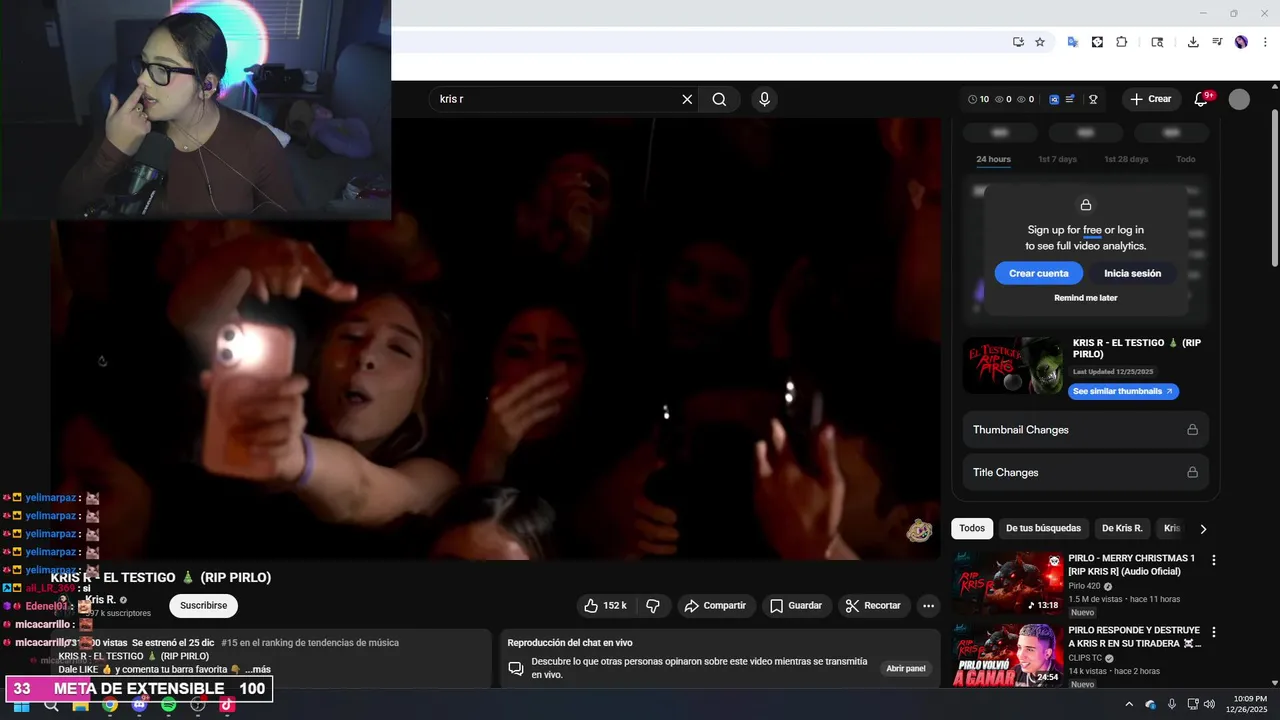The width and height of the screenshot is (1280, 720).
Task: Open the black-and-white tag extension icon
Action: pyautogui.click(x=1097, y=42)
